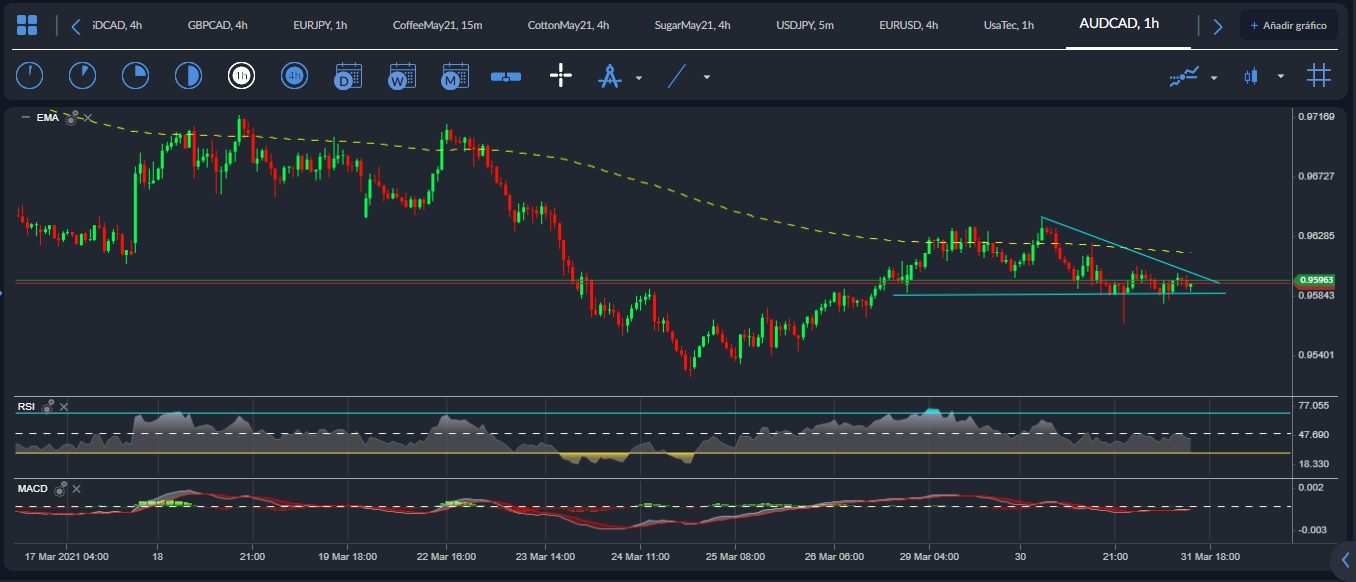This screenshot has height=582, width=1356.
Task: Click the 25 Mar 08:00 time label
Action: click(735, 555)
